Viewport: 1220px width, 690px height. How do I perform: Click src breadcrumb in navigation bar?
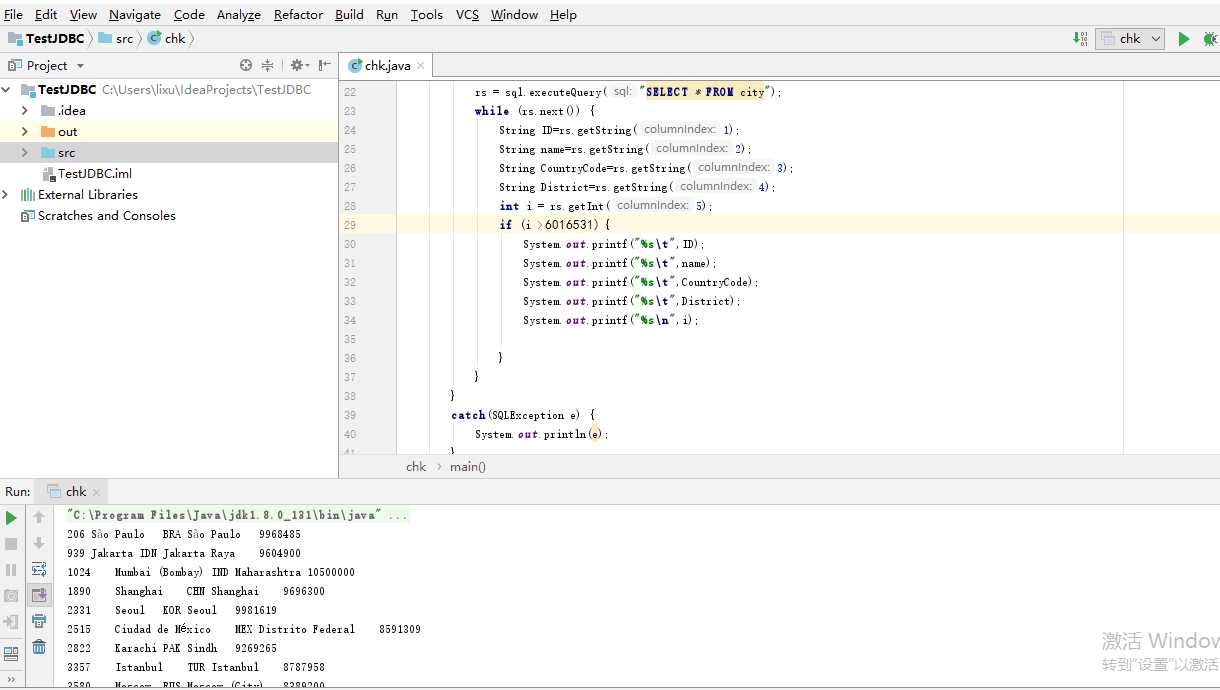[x=116, y=38]
